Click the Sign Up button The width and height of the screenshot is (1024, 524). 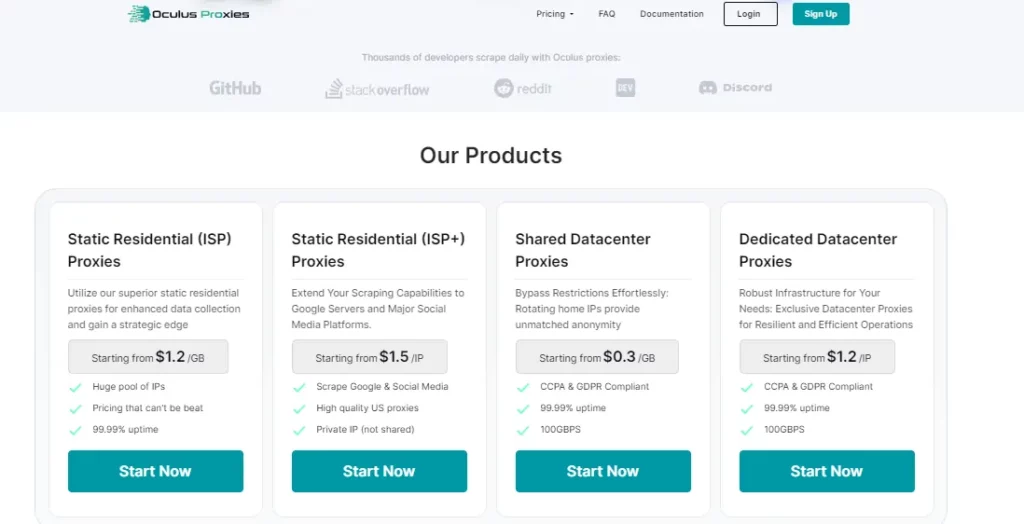[x=821, y=14]
